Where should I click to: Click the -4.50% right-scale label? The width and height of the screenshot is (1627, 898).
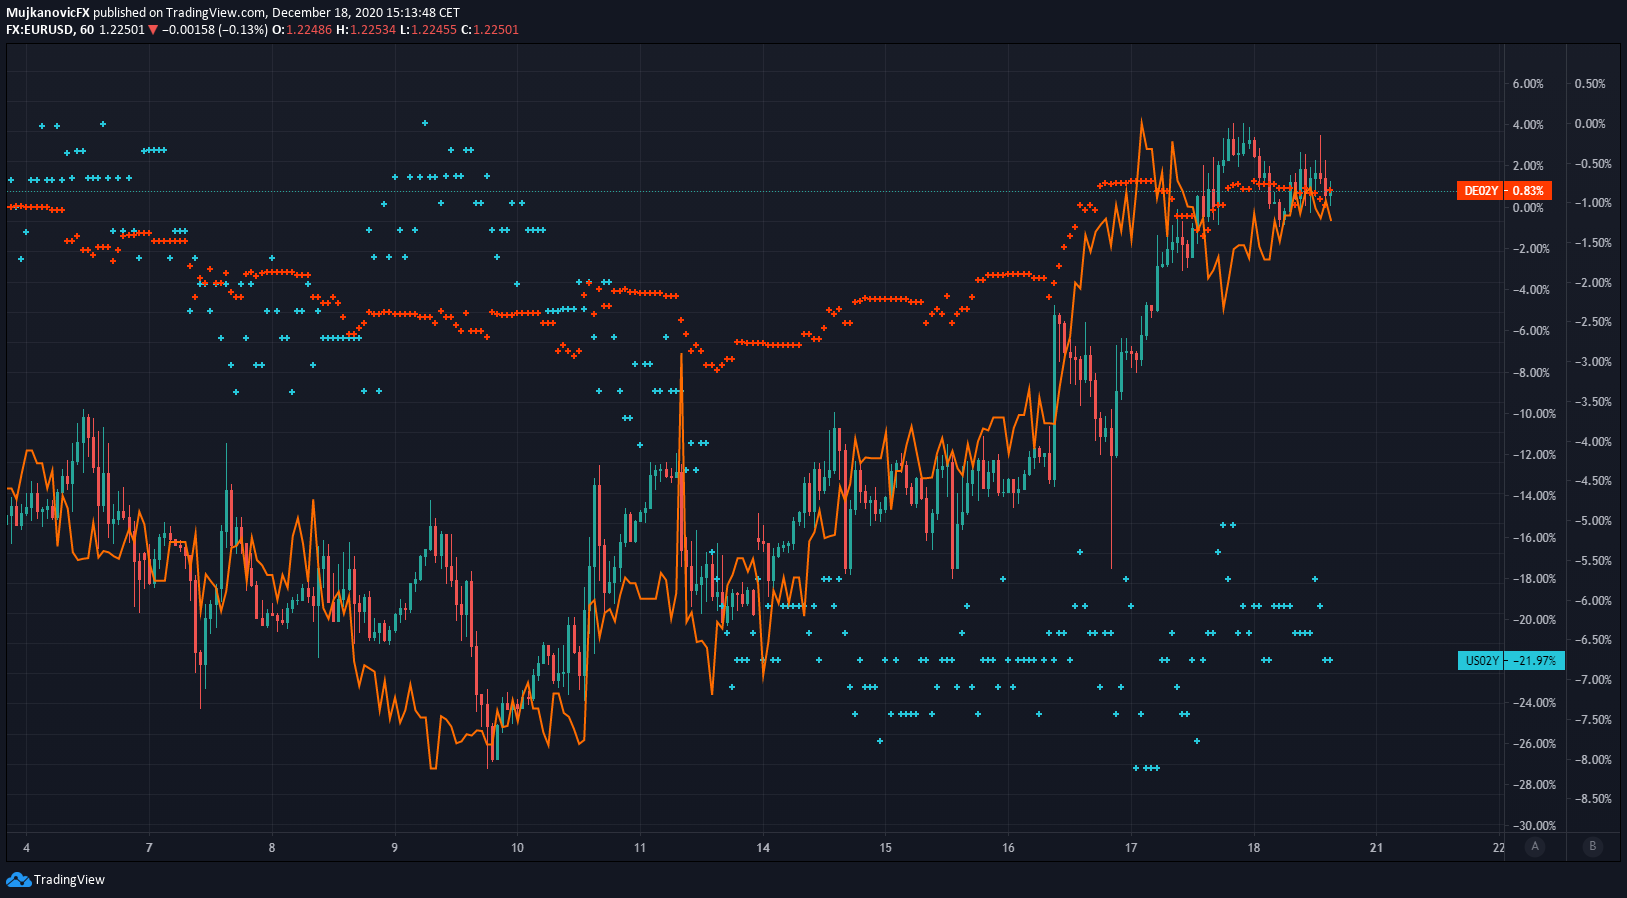1592,481
